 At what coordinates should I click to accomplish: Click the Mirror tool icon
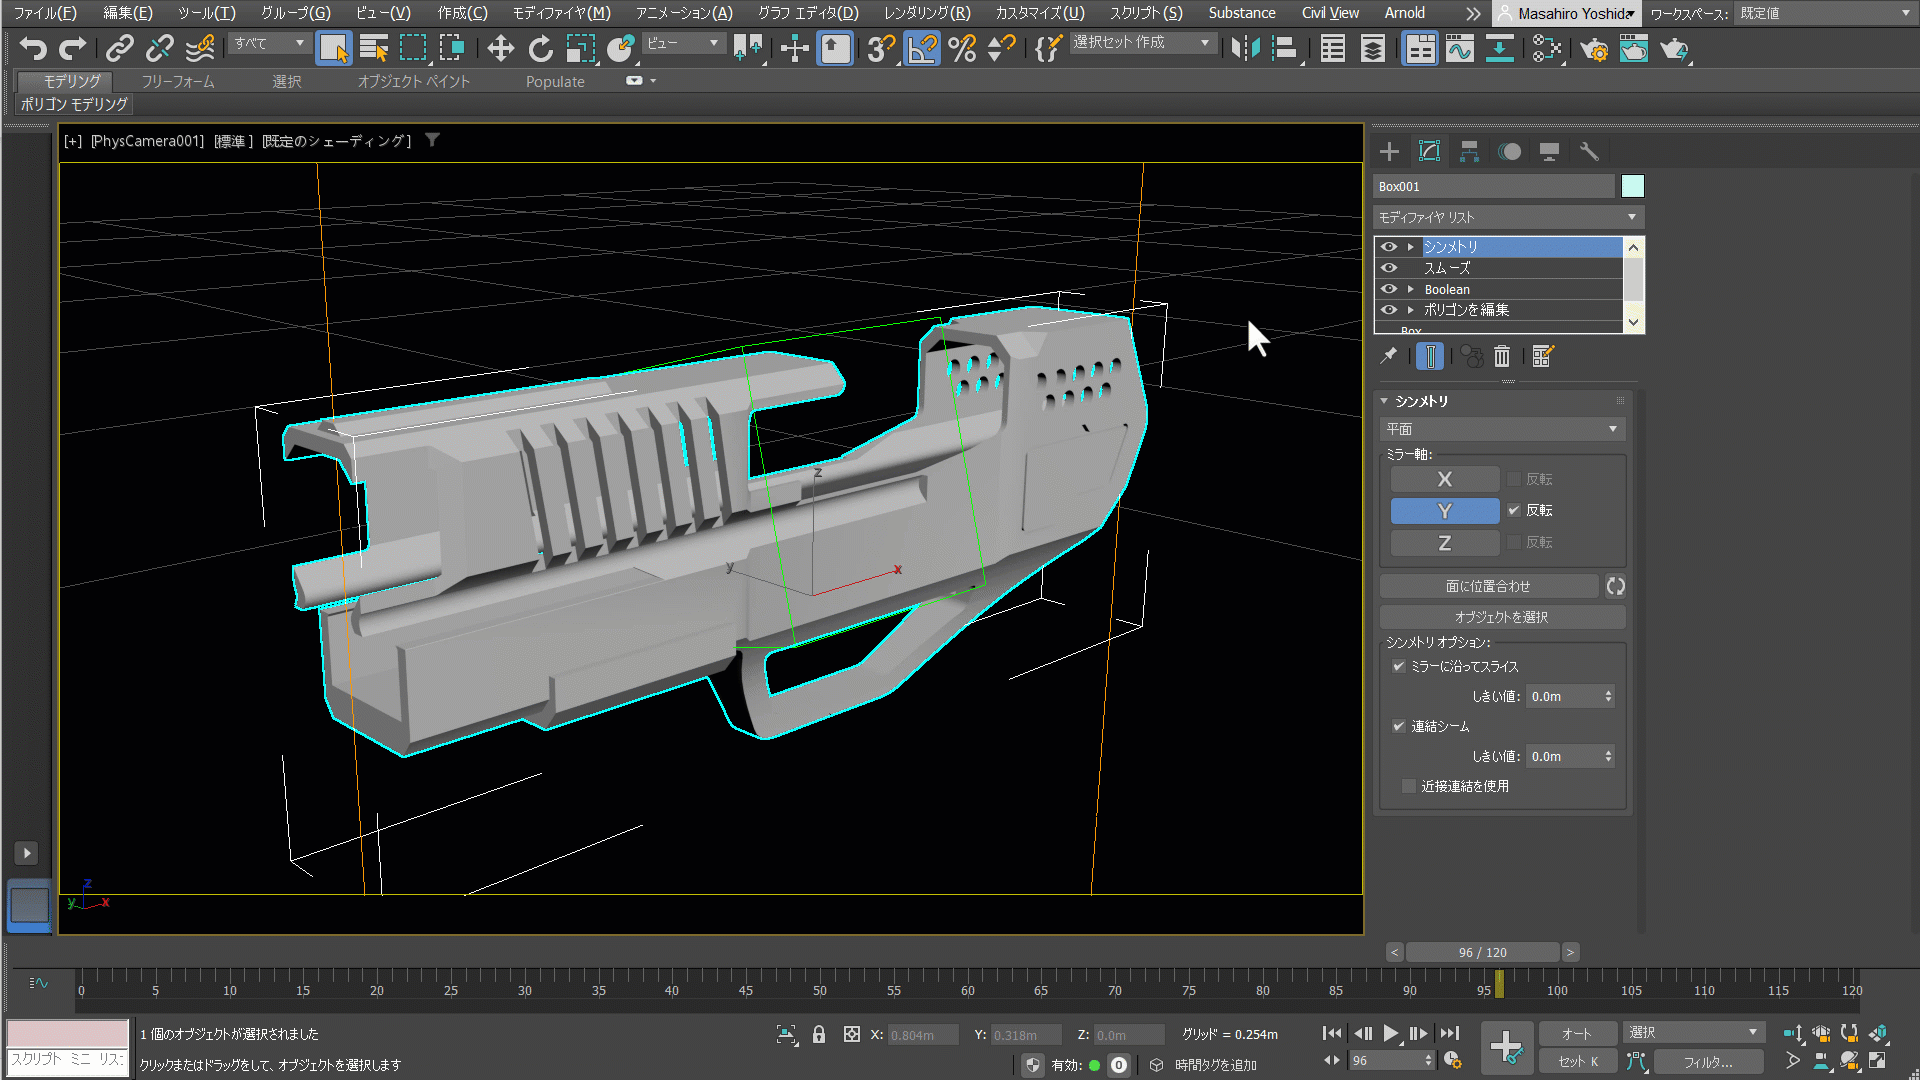[1245, 48]
